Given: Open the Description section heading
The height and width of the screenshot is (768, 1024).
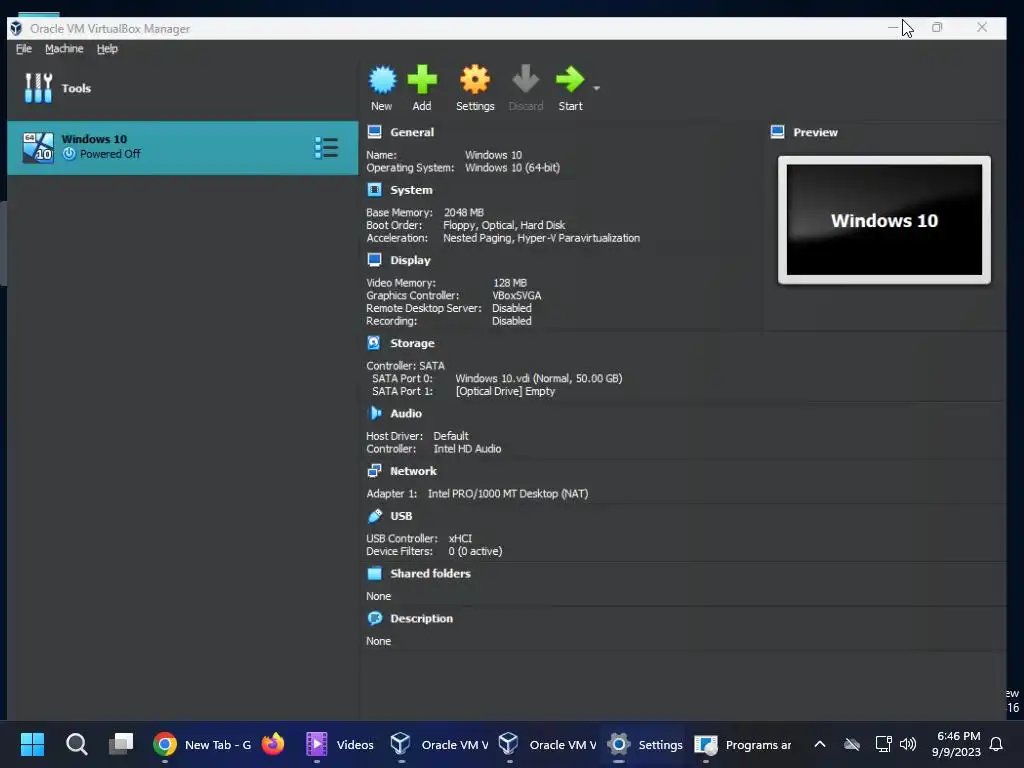Looking at the screenshot, I should (421, 618).
